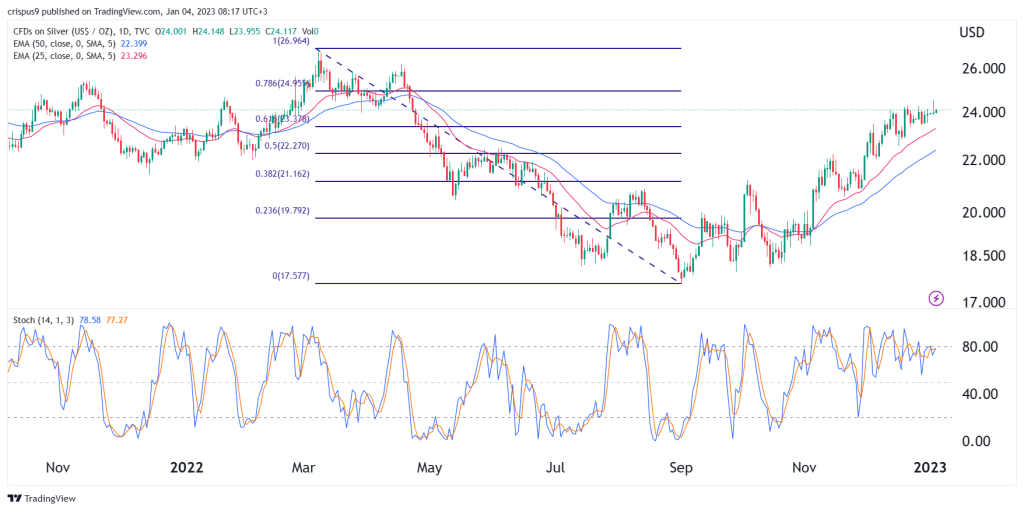This screenshot has width=1024, height=511.
Task: Click the Fibonacci 0.786(24.955) level label
Action: point(285,83)
